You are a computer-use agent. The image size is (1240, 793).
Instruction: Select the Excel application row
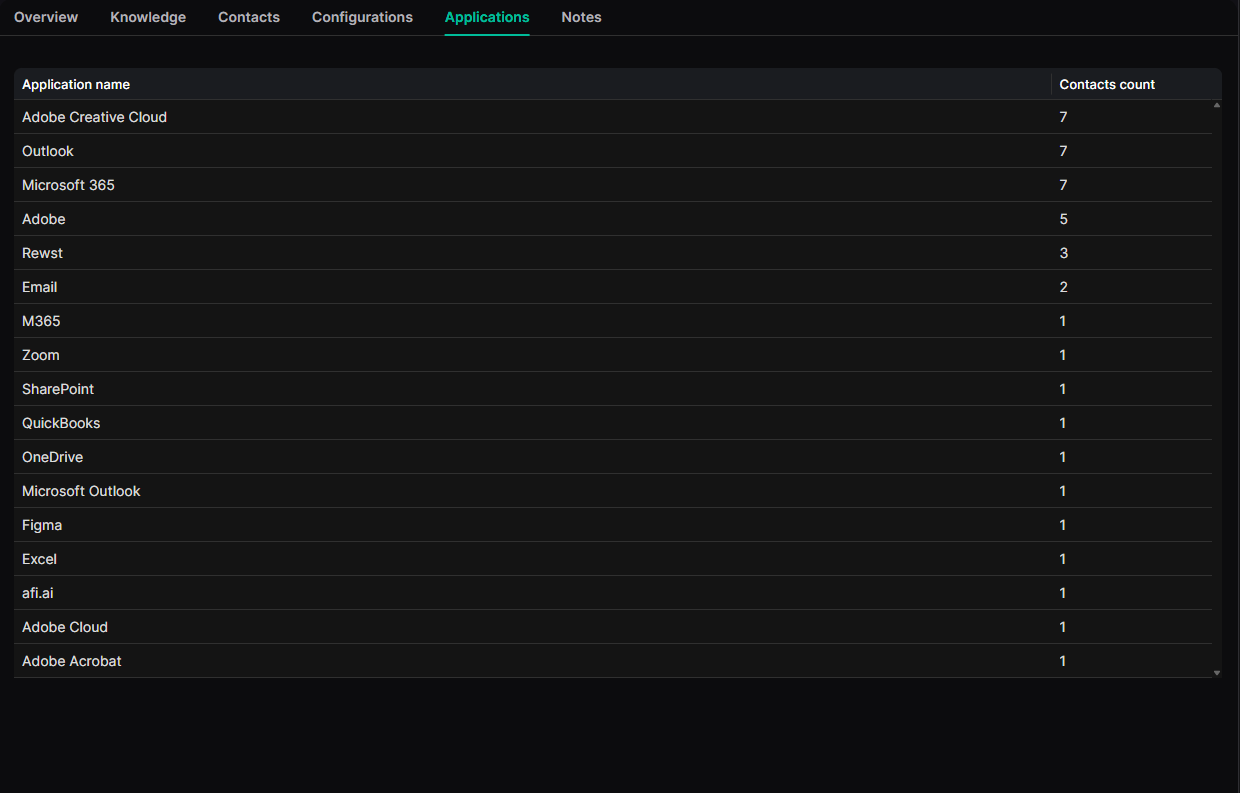coord(613,559)
